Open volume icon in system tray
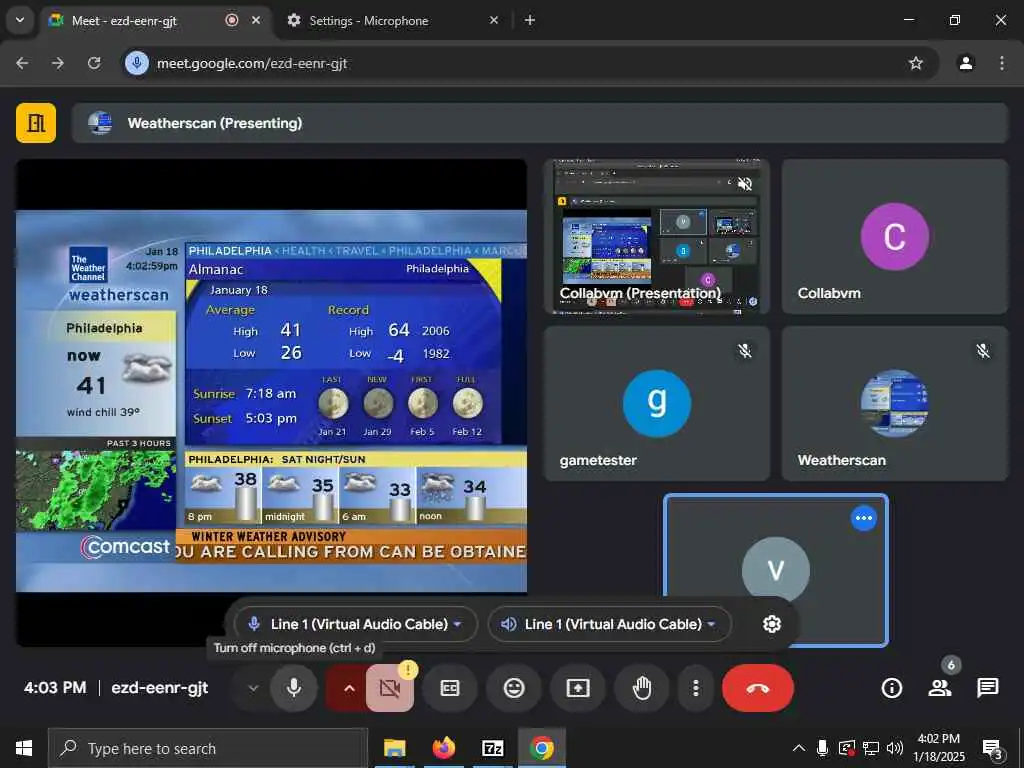 pos(895,748)
